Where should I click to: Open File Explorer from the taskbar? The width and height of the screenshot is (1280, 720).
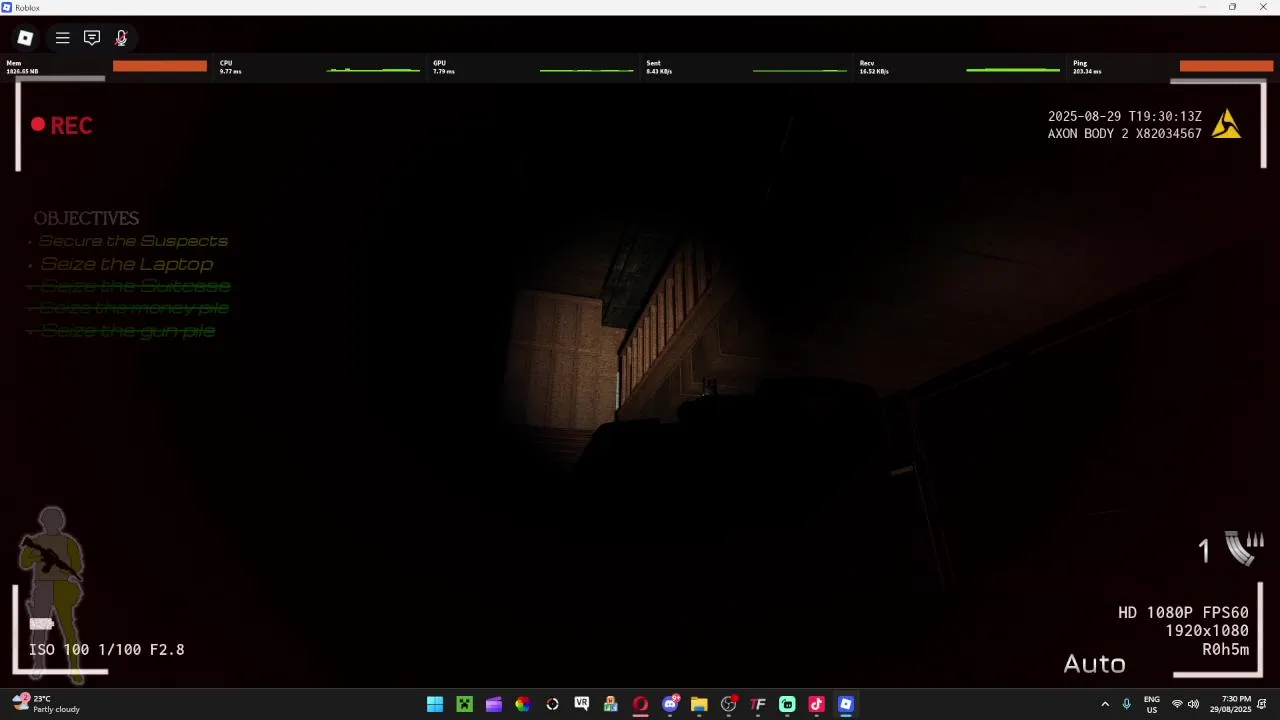tap(699, 704)
